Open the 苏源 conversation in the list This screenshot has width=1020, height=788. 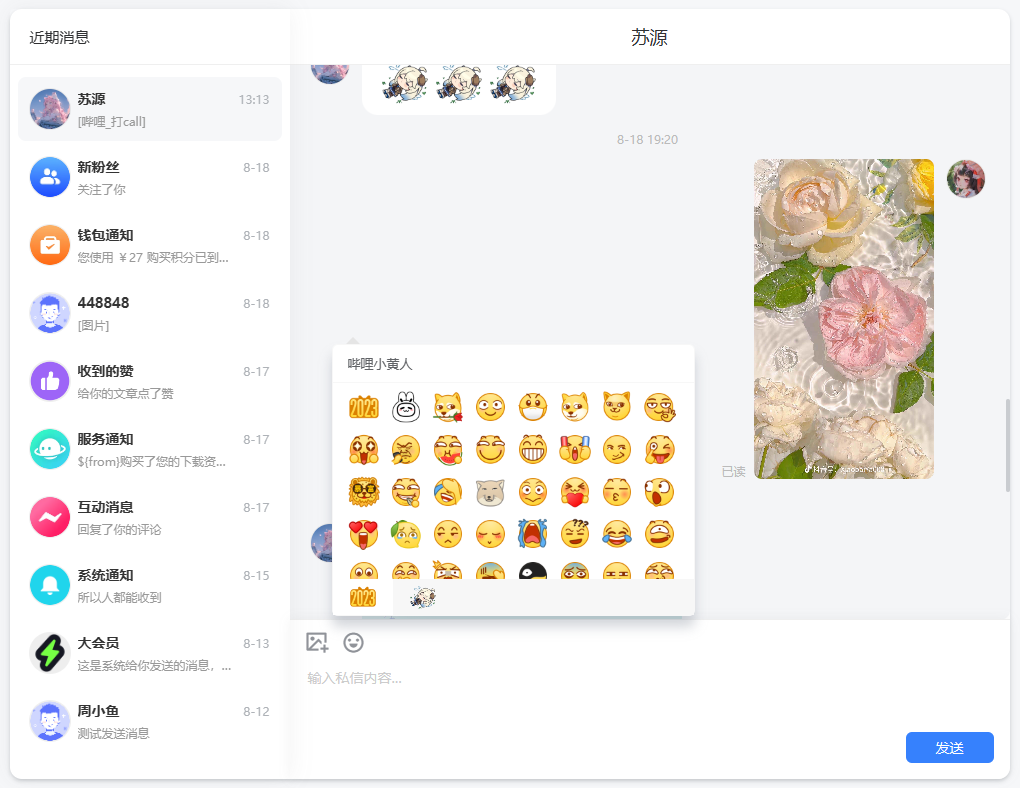(x=150, y=109)
